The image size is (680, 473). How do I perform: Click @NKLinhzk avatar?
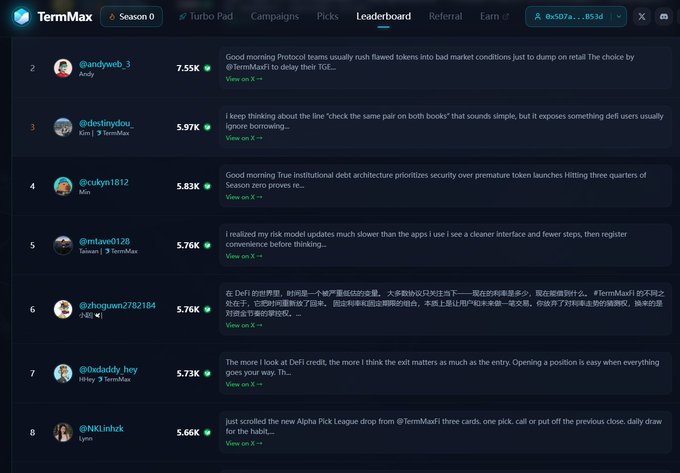[63, 432]
